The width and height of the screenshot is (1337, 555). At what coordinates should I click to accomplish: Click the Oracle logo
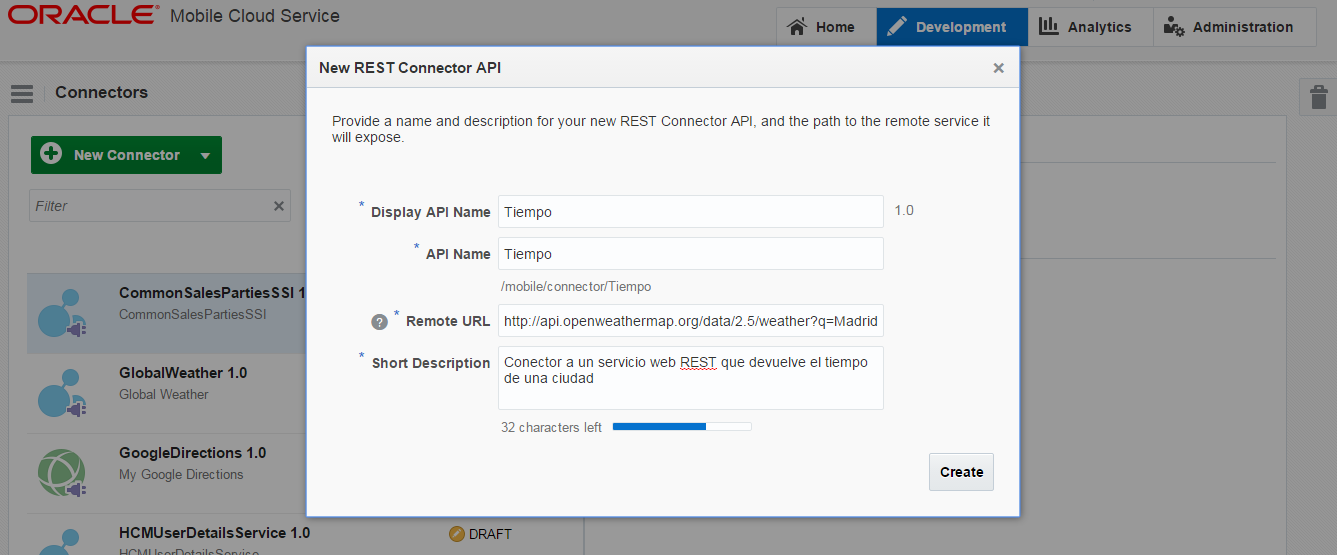pos(83,15)
